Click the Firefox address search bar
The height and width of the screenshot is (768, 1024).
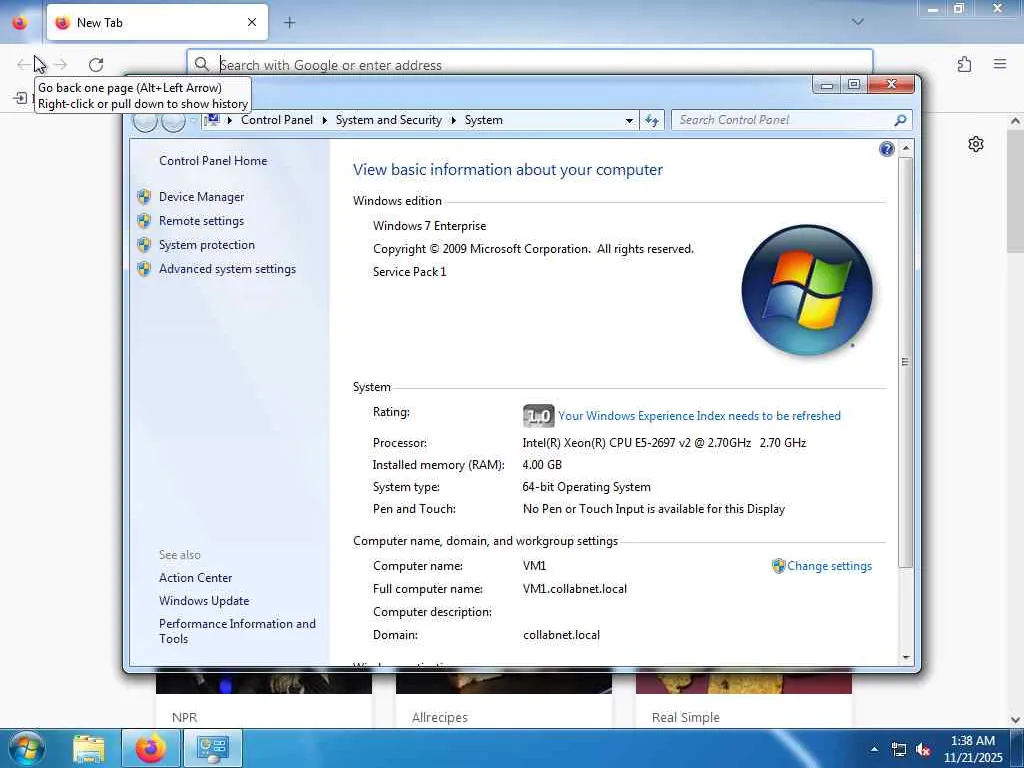[x=530, y=65]
